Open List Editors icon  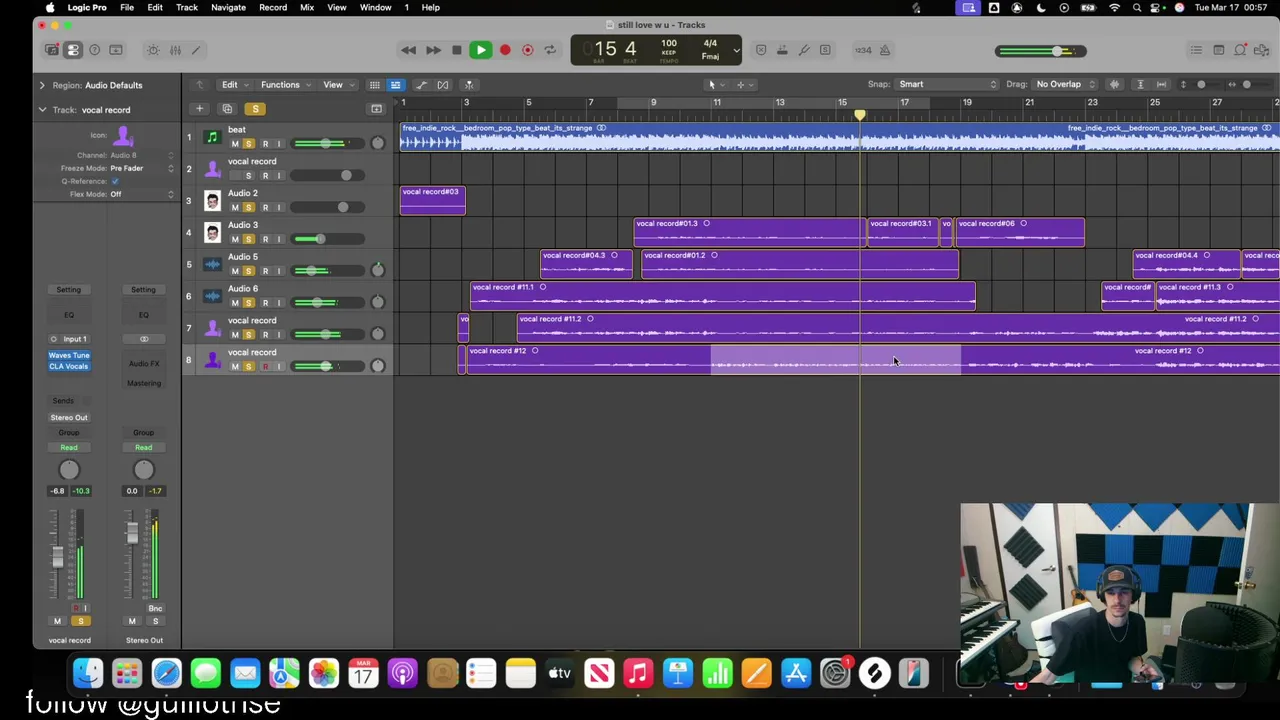tap(1196, 50)
